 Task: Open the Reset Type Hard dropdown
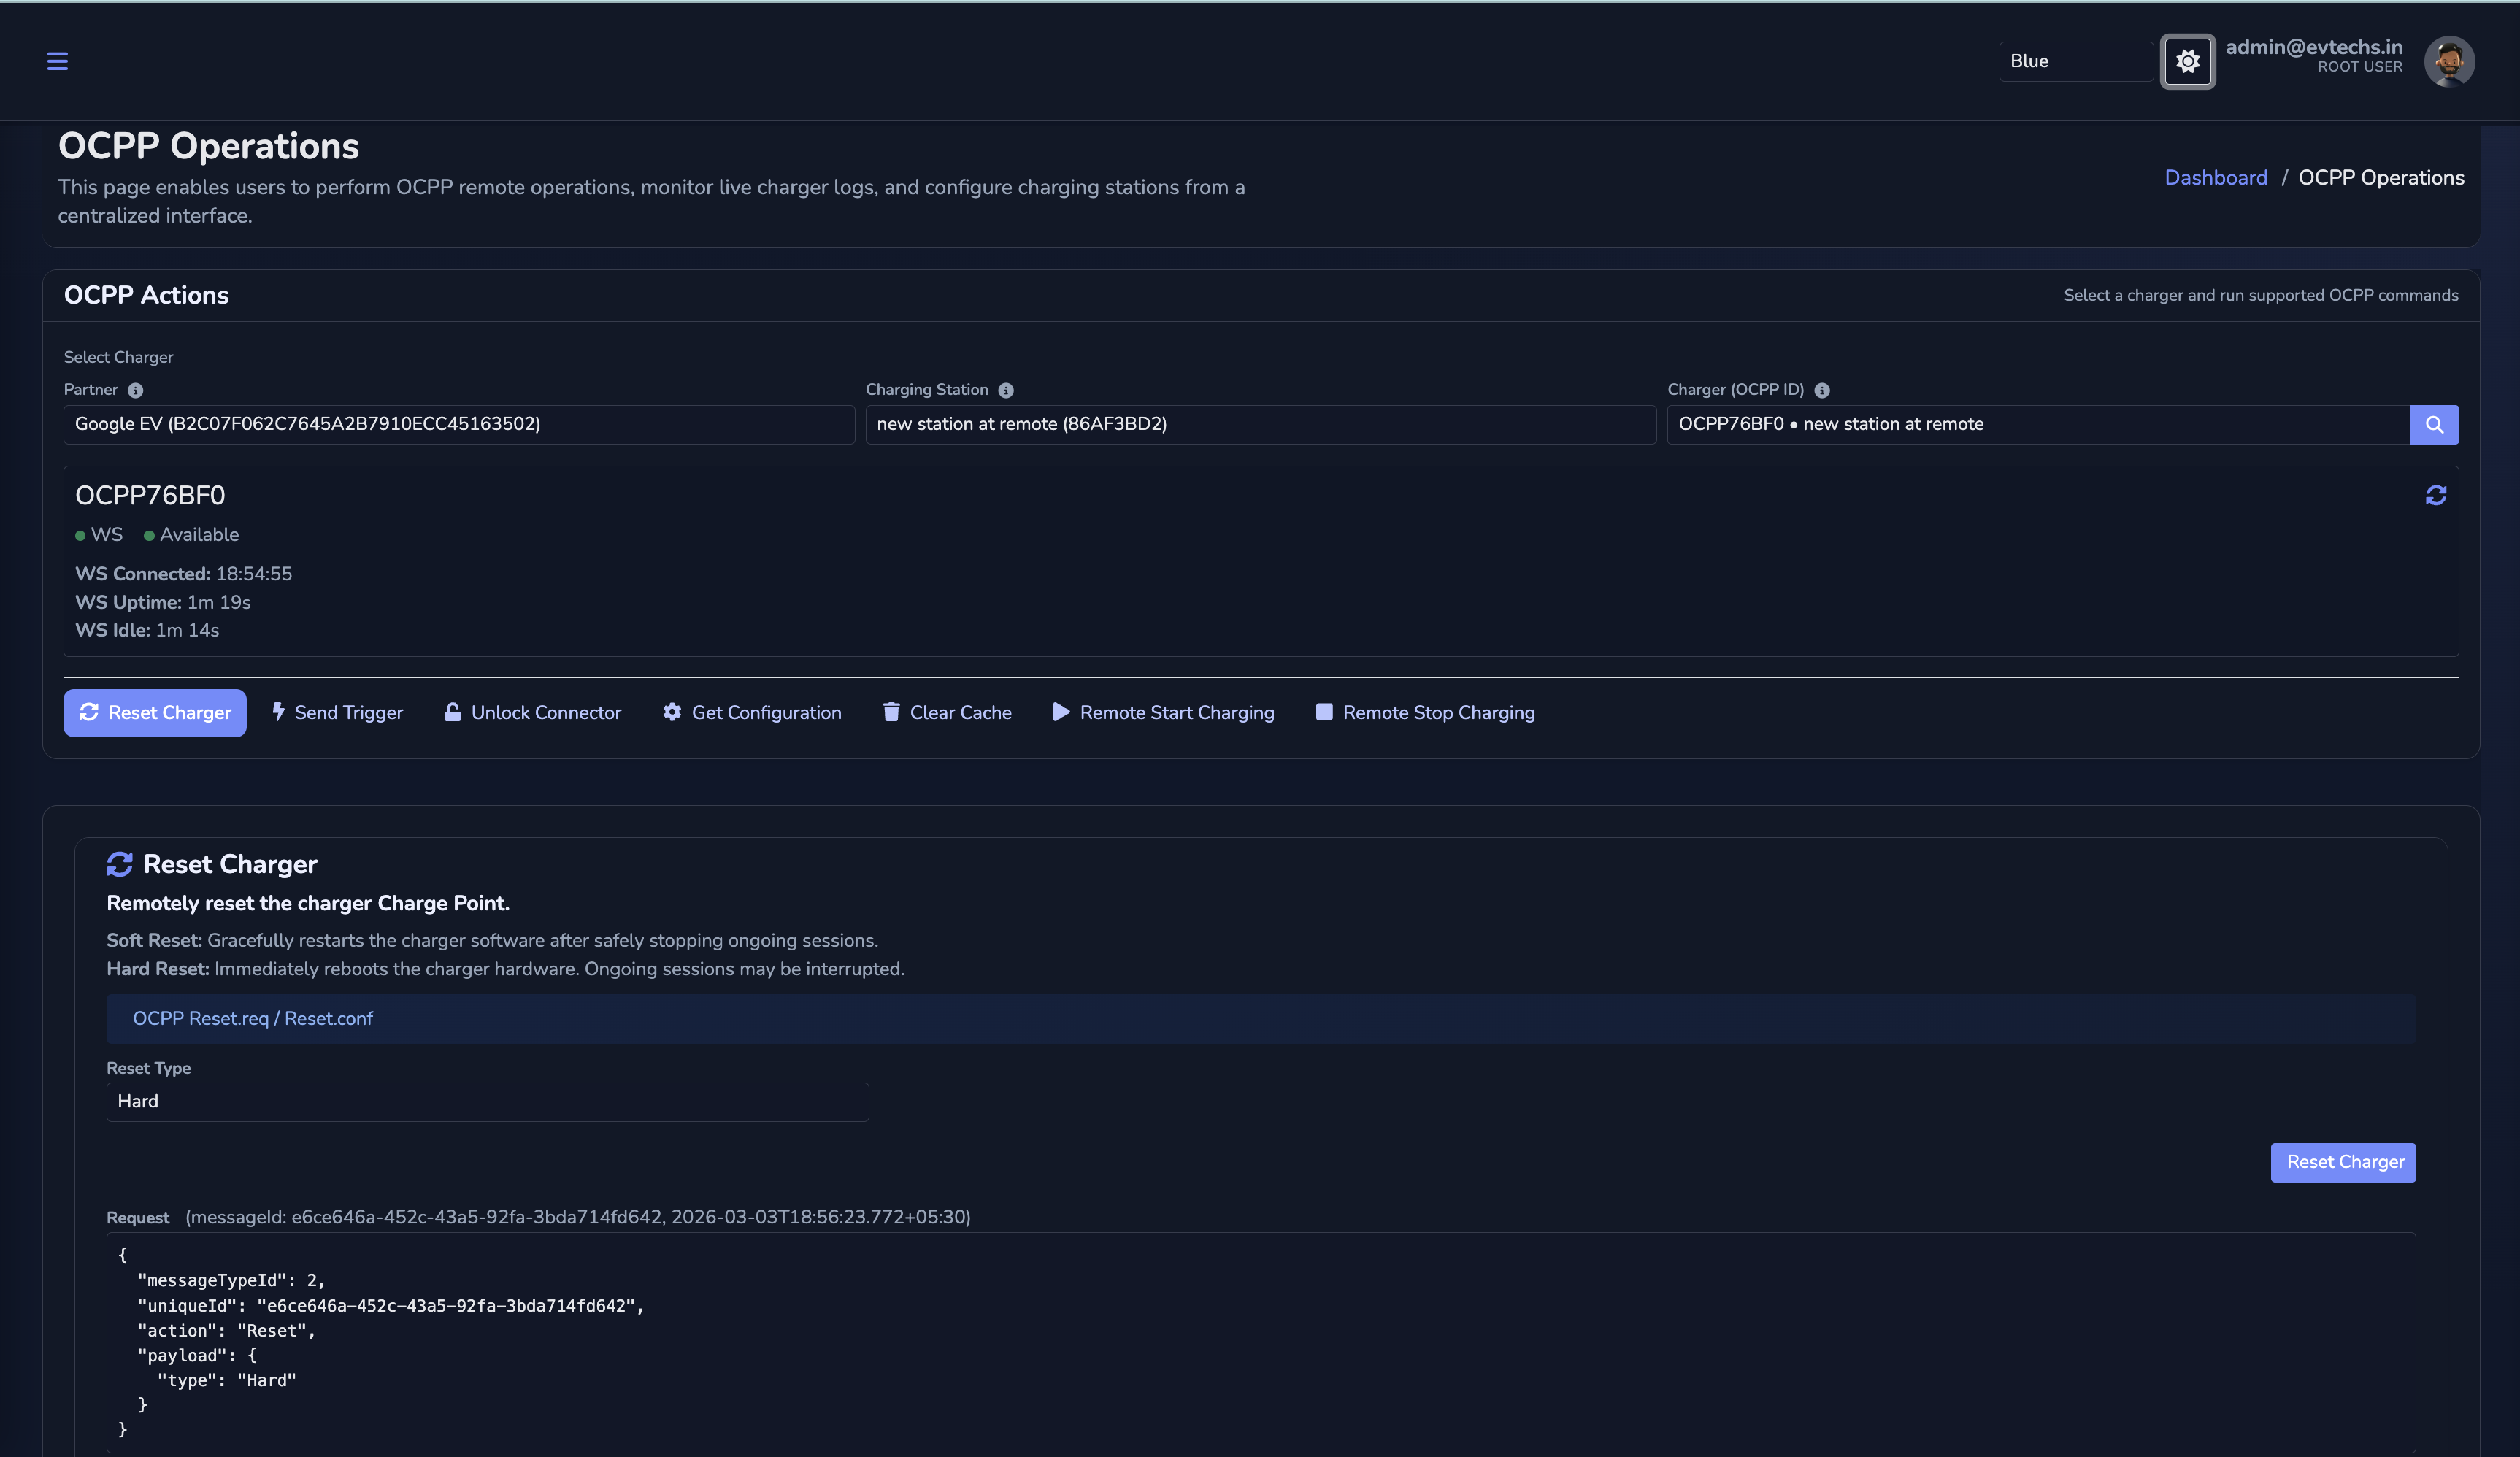487,1101
